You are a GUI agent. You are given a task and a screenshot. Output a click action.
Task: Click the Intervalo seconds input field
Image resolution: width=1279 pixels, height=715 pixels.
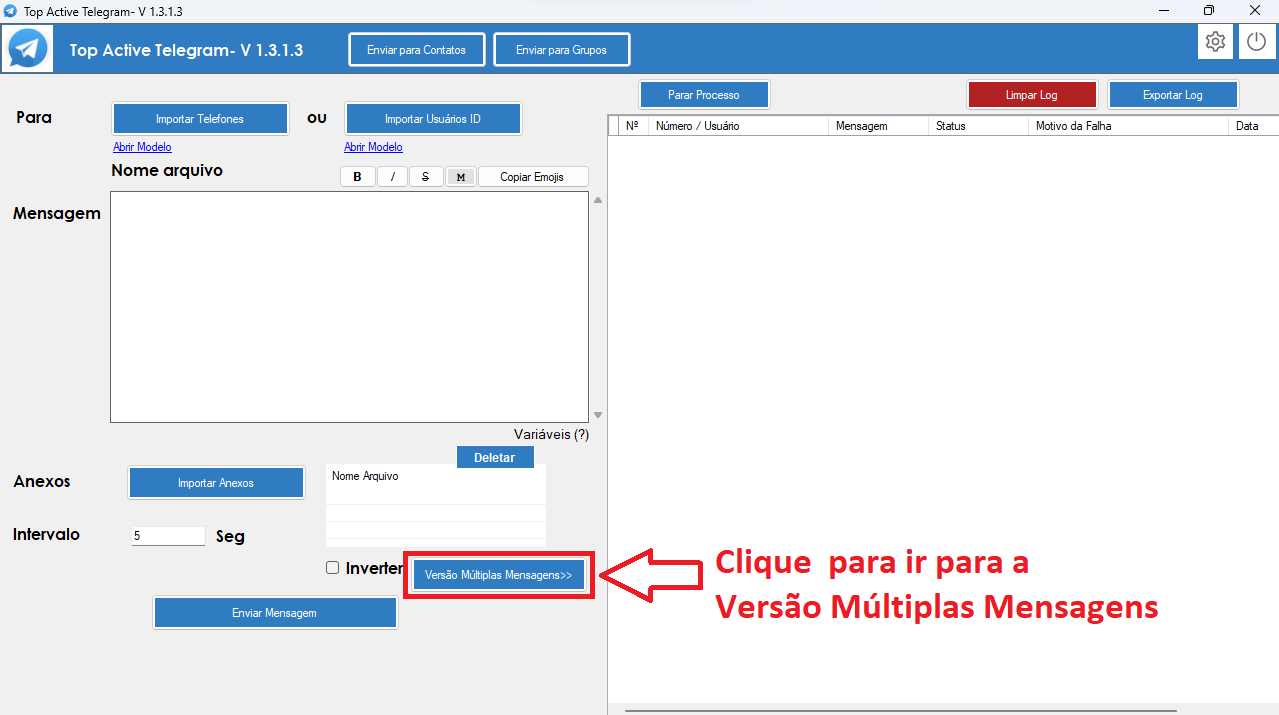(x=168, y=535)
